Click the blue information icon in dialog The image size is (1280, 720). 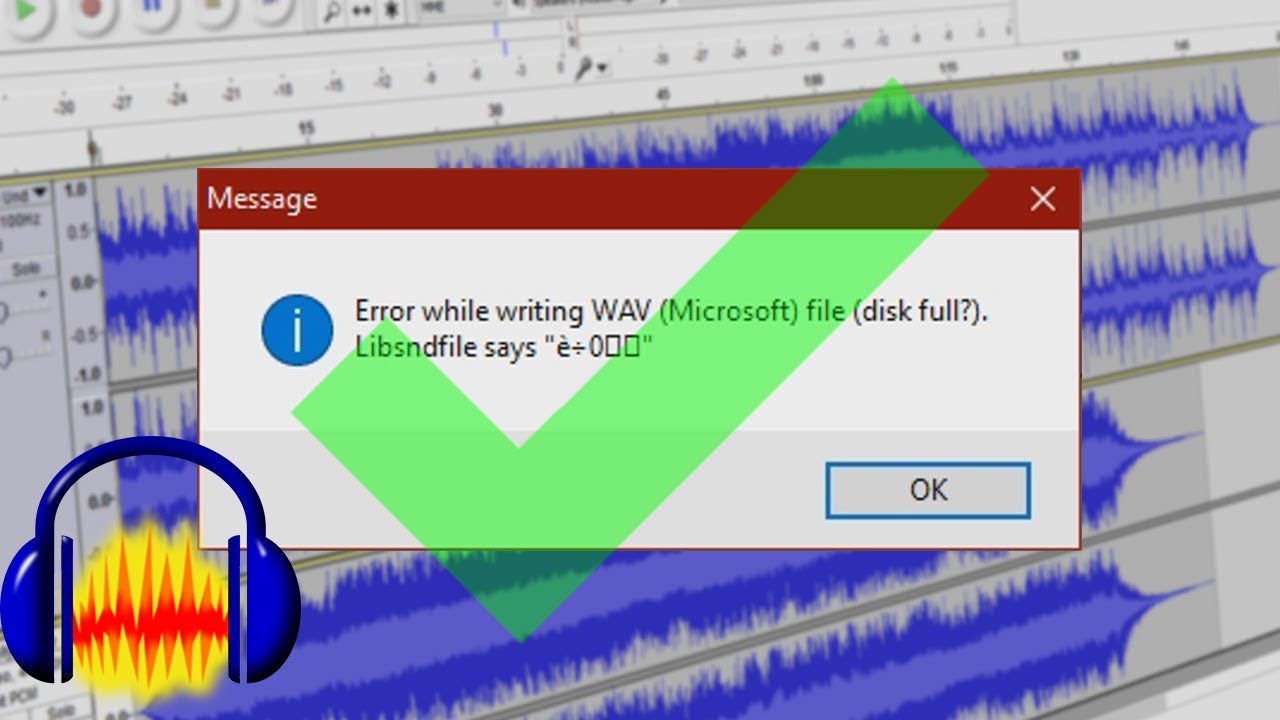tap(297, 330)
